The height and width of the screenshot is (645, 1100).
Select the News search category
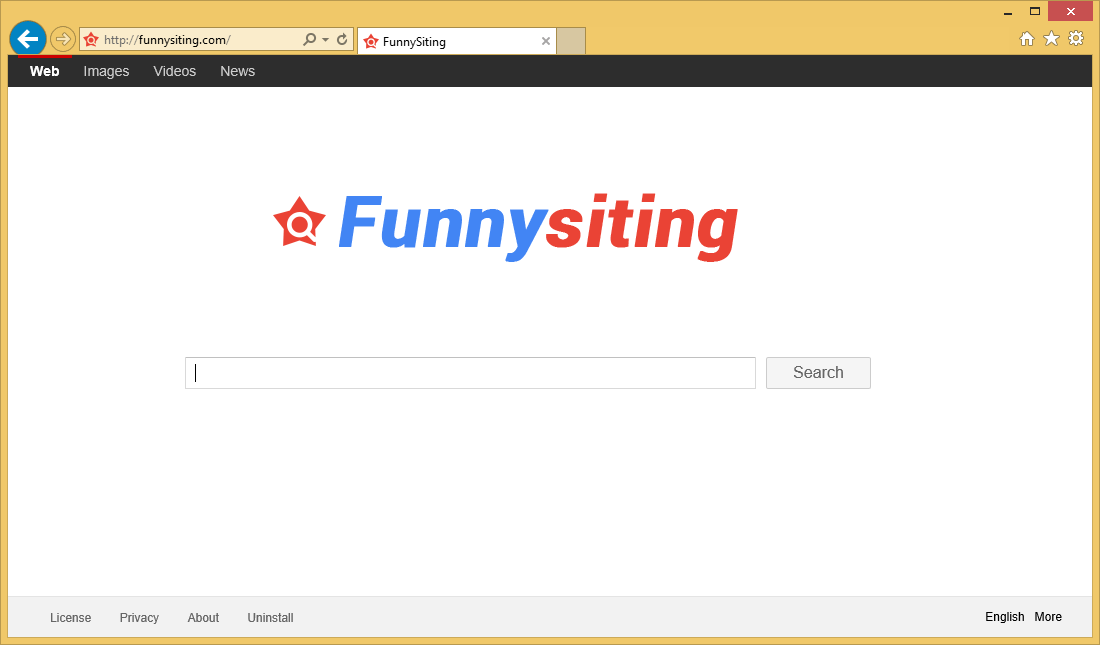click(x=237, y=71)
